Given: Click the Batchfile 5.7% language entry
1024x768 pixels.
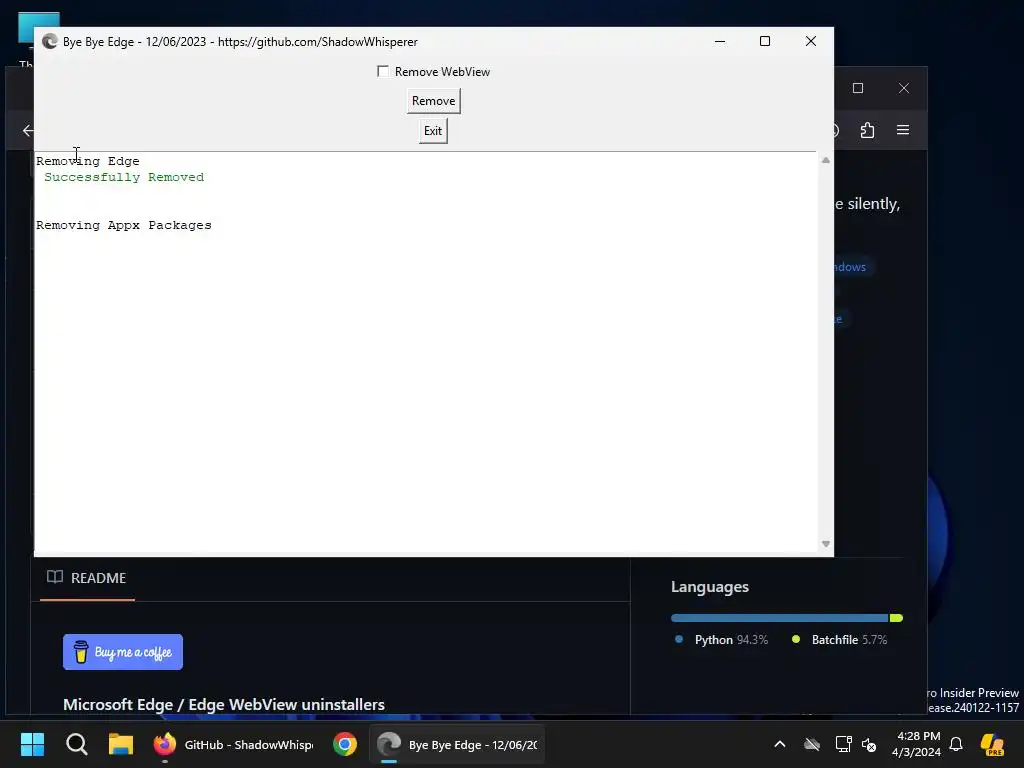Looking at the screenshot, I should point(839,640).
